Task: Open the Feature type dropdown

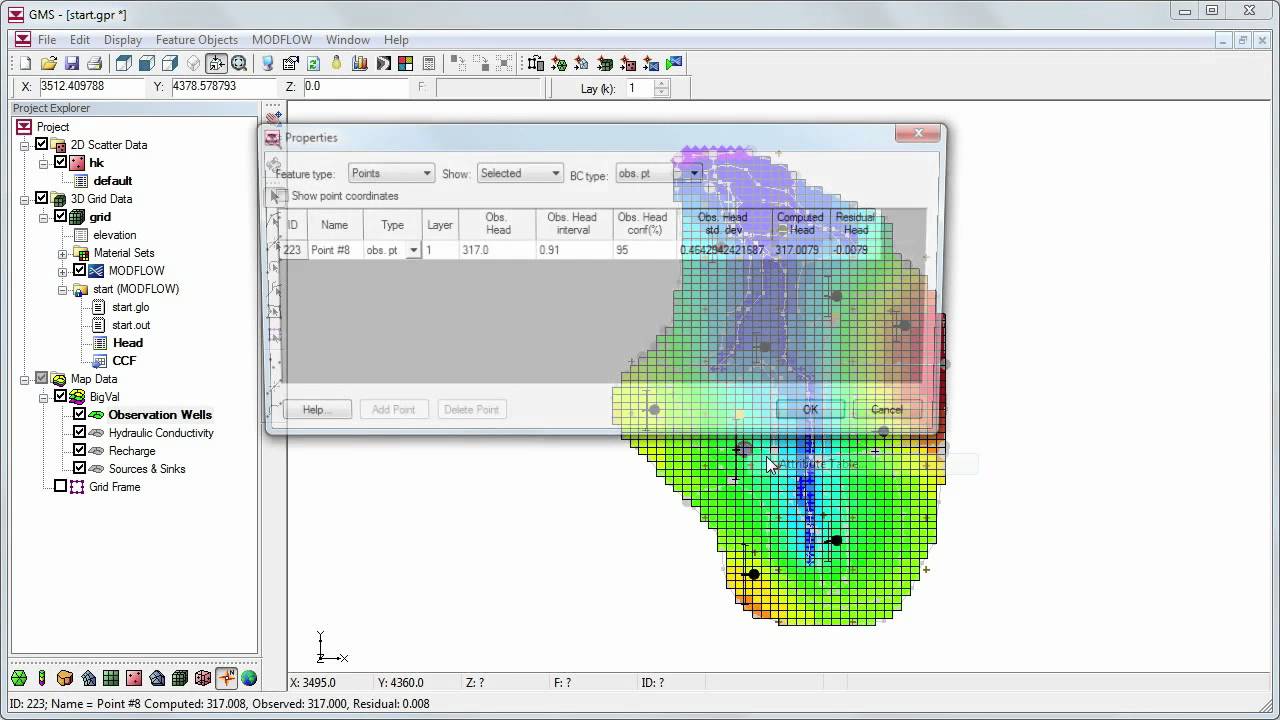Action: pyautogui.click(x=391, y=173)
